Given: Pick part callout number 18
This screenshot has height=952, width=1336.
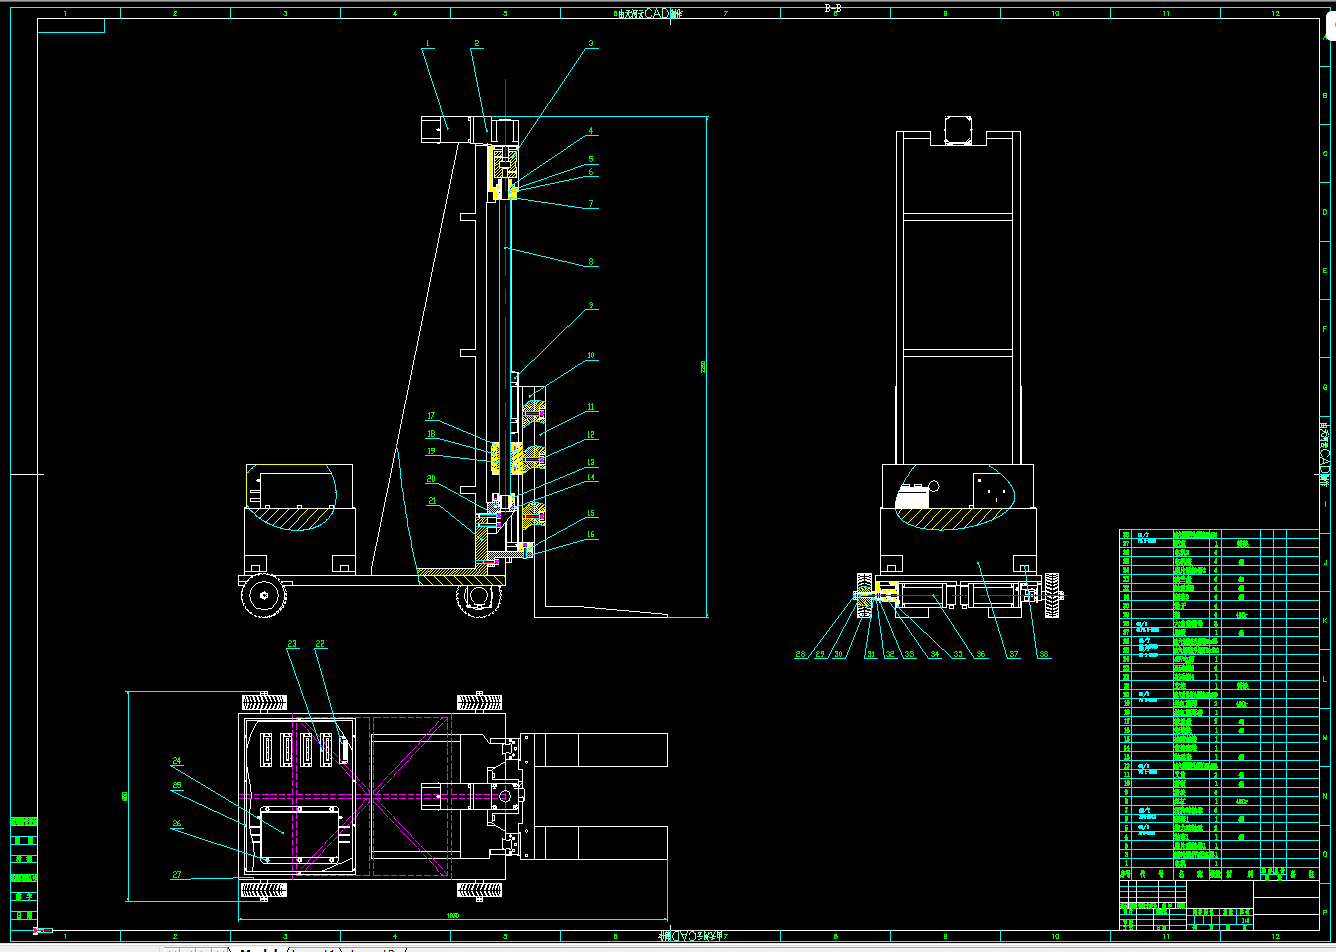Looking at the screenshot, I should coord(432,434).
